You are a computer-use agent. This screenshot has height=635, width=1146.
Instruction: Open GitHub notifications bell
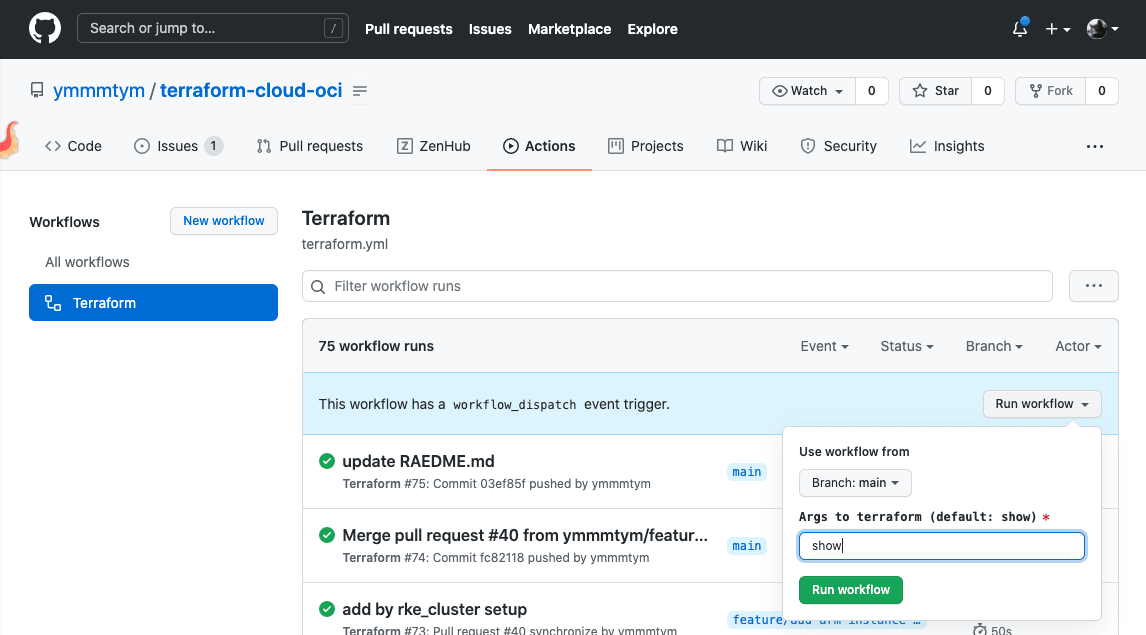[x=1019, y=29]
